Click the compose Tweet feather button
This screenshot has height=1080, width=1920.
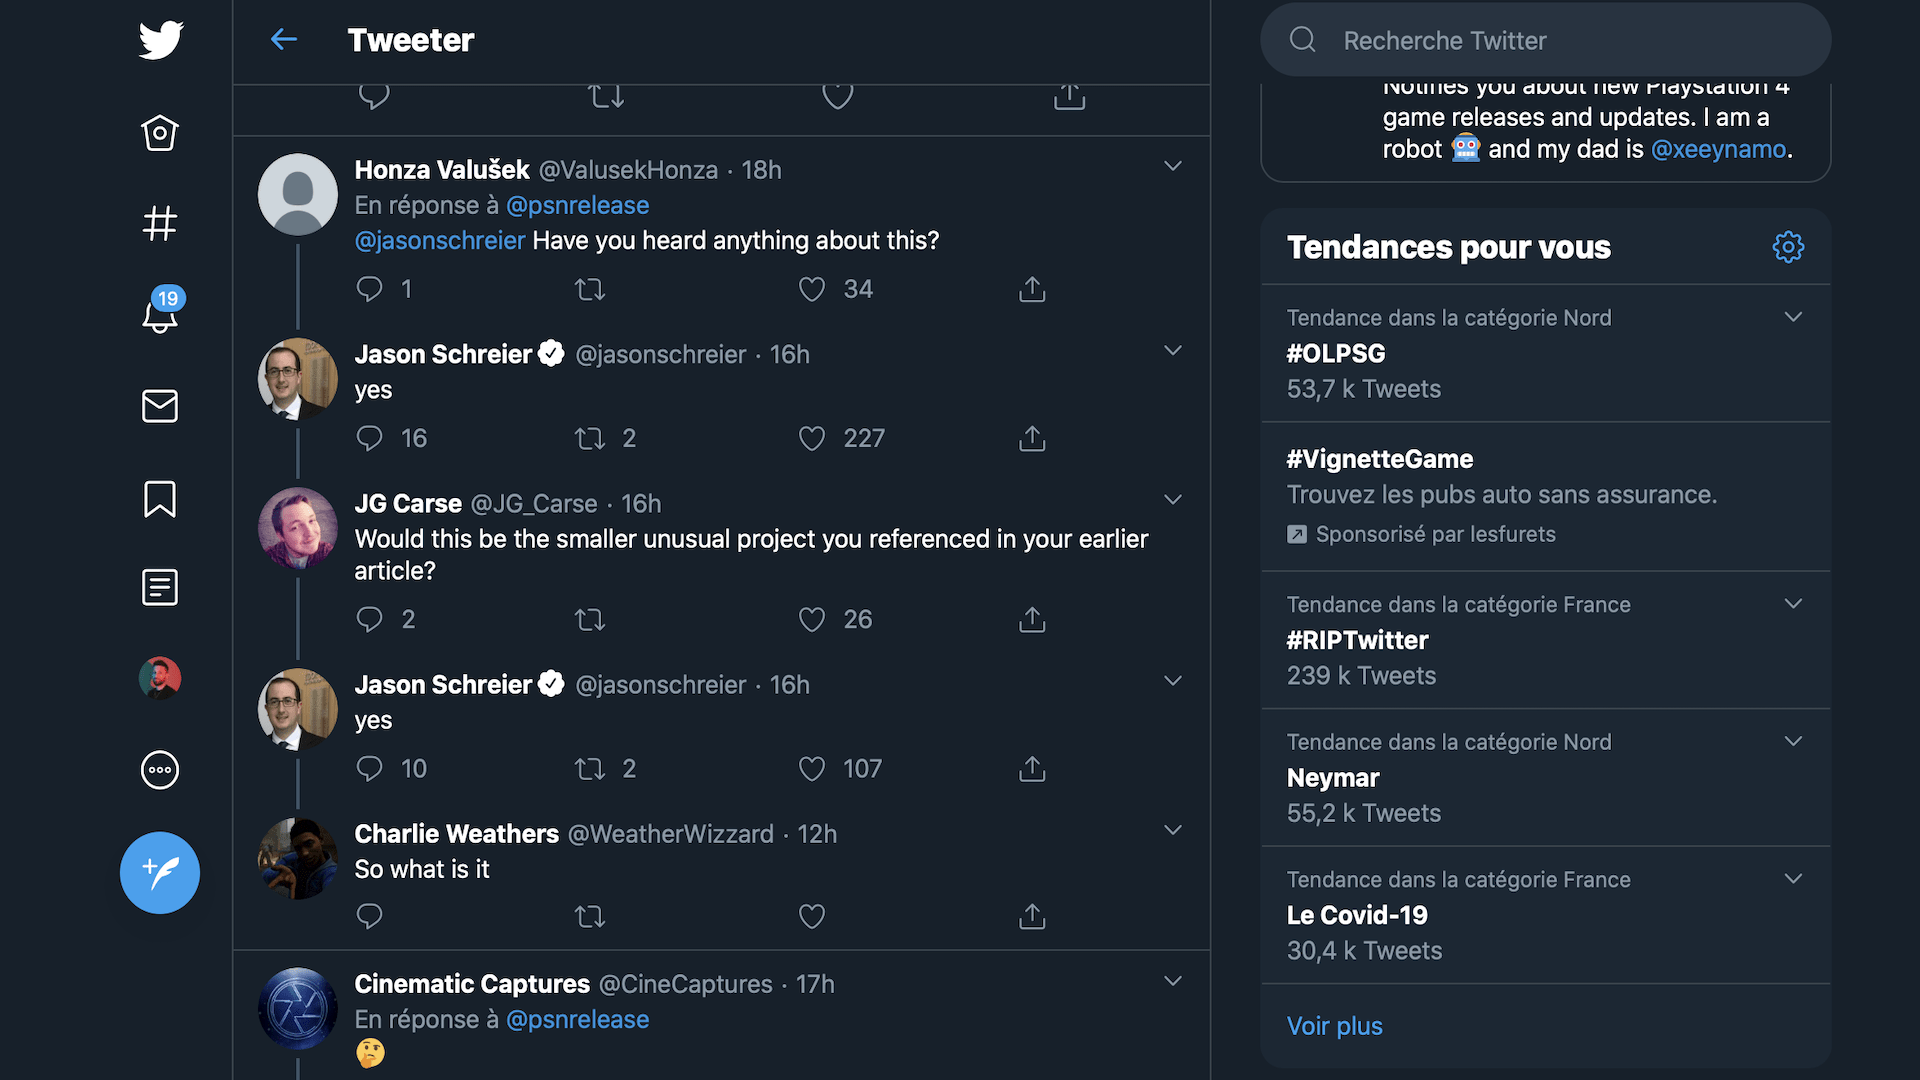click(x=160, y=872)
